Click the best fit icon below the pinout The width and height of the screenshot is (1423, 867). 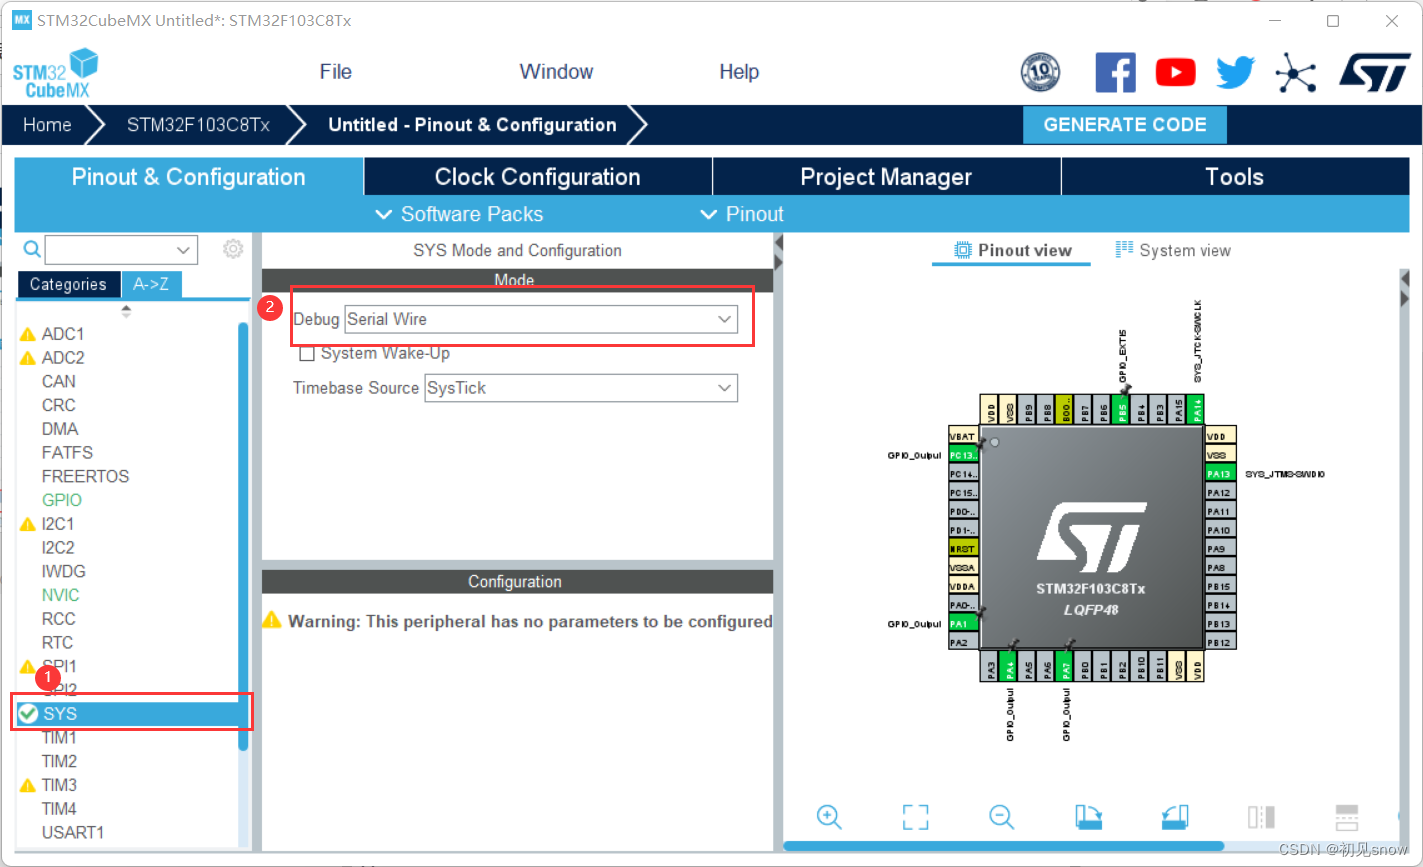(x=915, y=817)
